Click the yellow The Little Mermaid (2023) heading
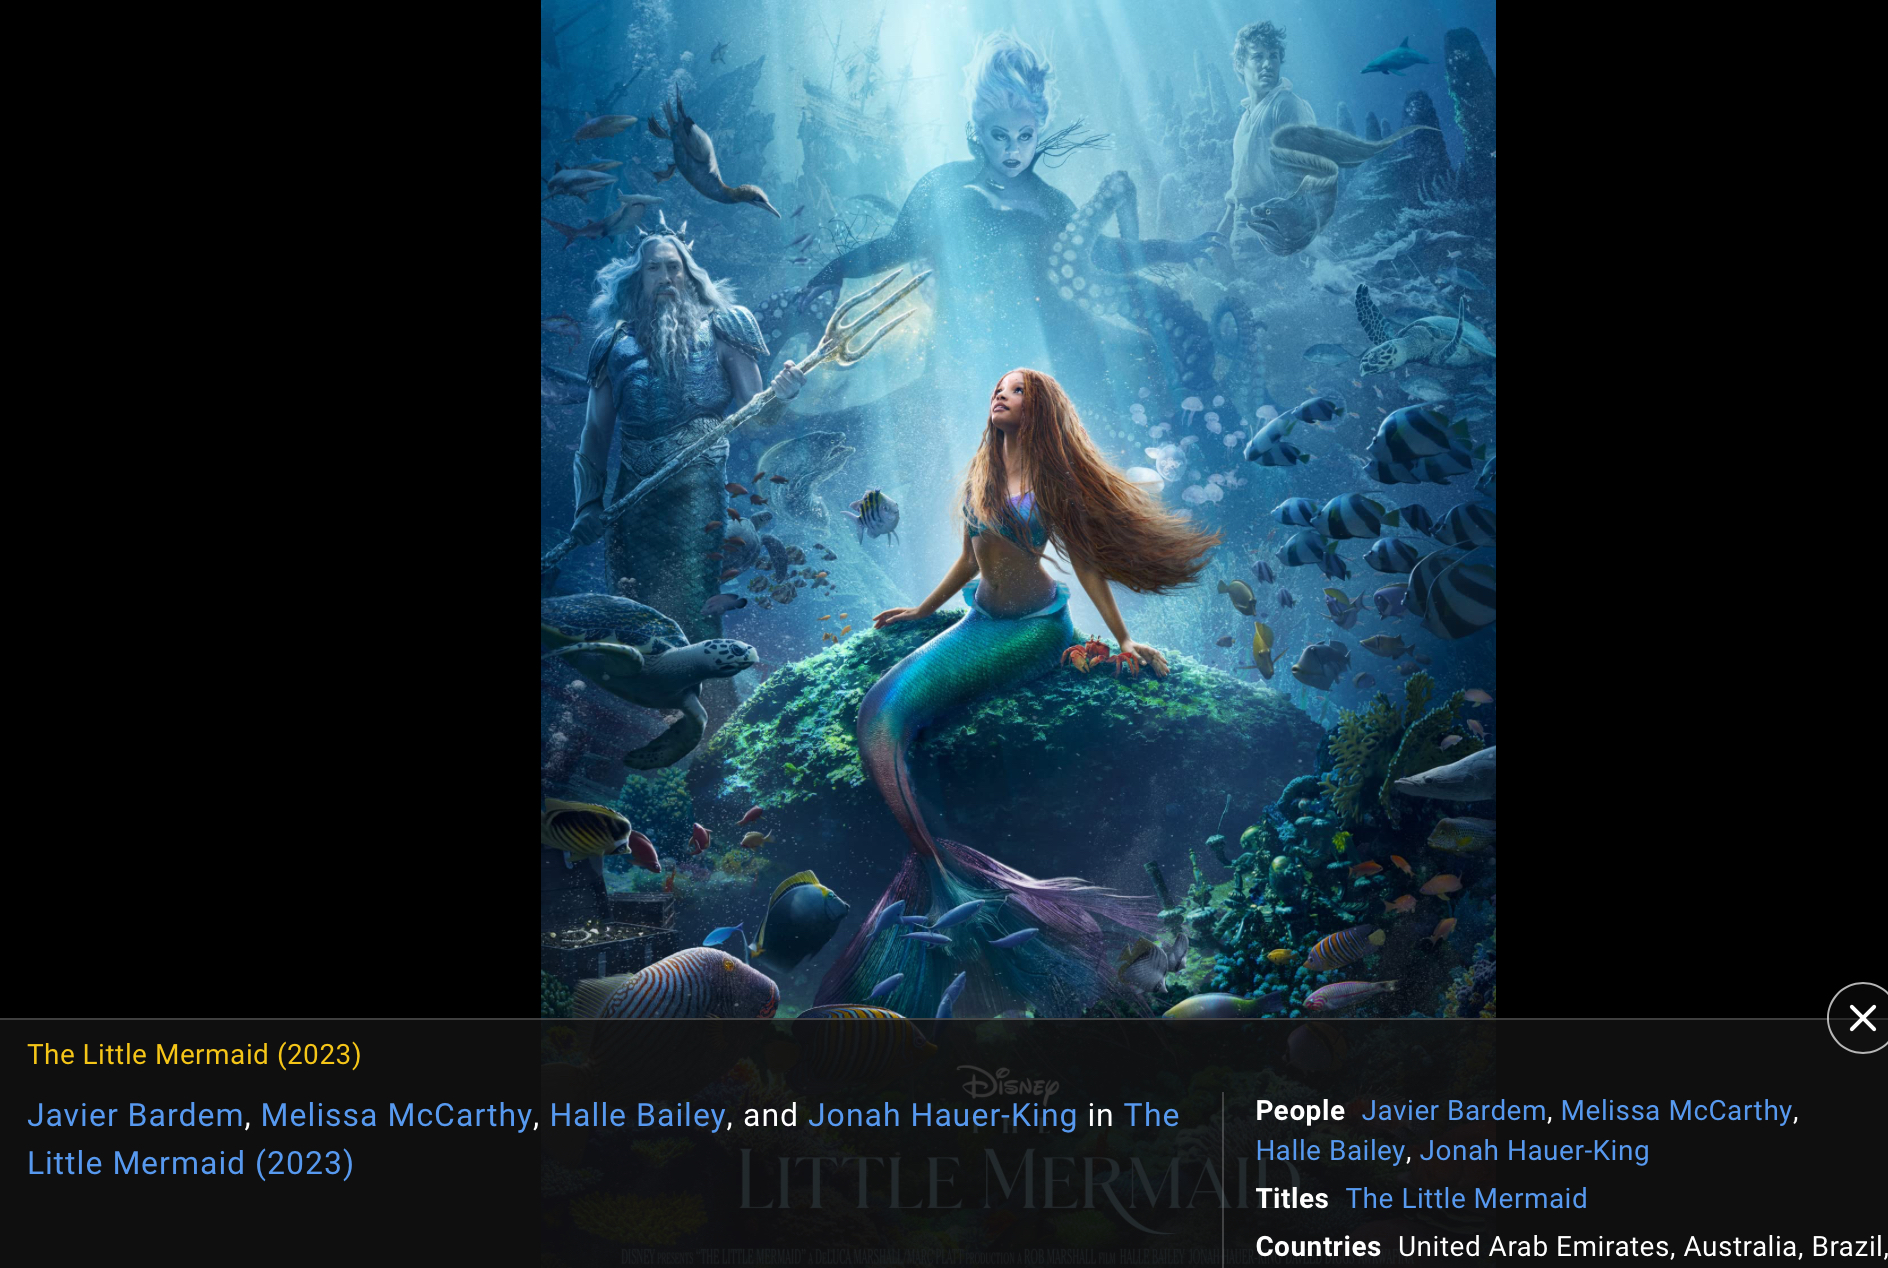Viewport: 1888px width, 1268px height. click(194, 1055)
